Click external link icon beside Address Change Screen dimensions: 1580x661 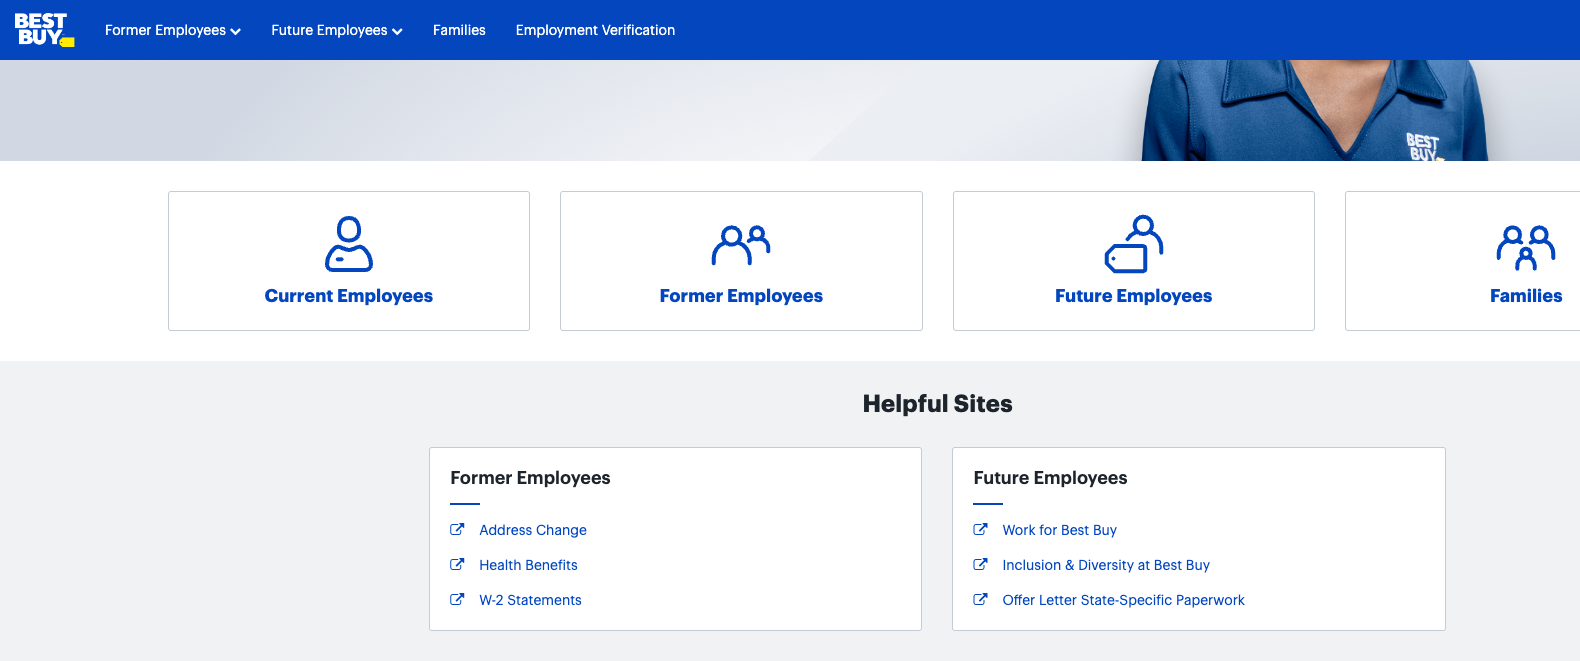[457, 529]
